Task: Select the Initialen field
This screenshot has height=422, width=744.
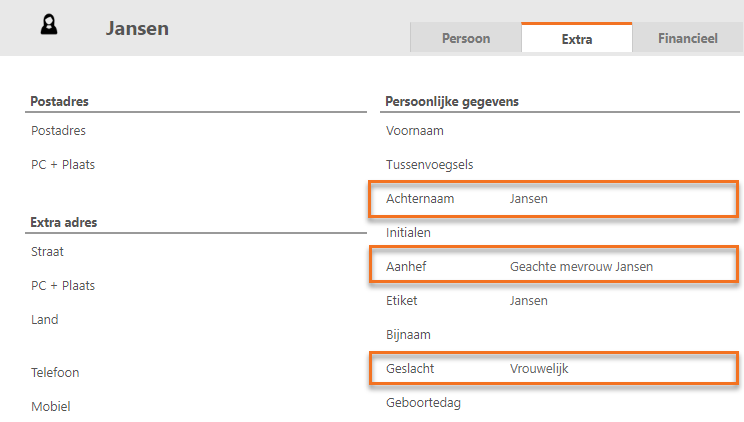Action: click(x=553, y=232)
